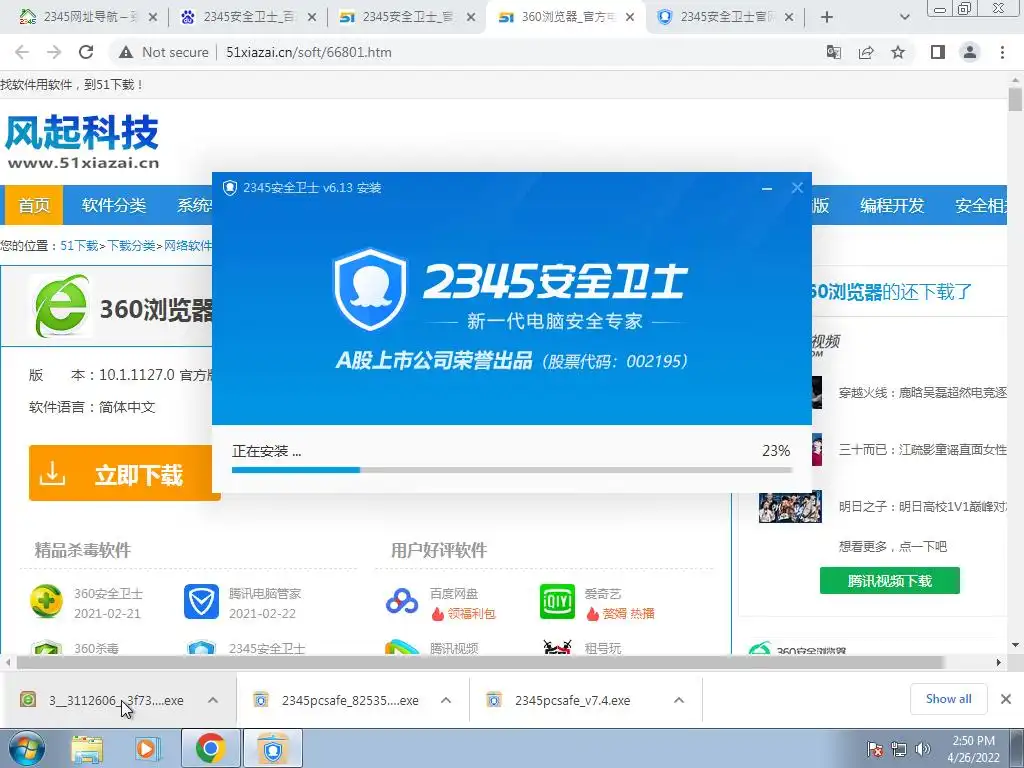This screenshot has height=768, width=1024.
Task: Close the 2345网址导航 tab
Action: [153, 18]
